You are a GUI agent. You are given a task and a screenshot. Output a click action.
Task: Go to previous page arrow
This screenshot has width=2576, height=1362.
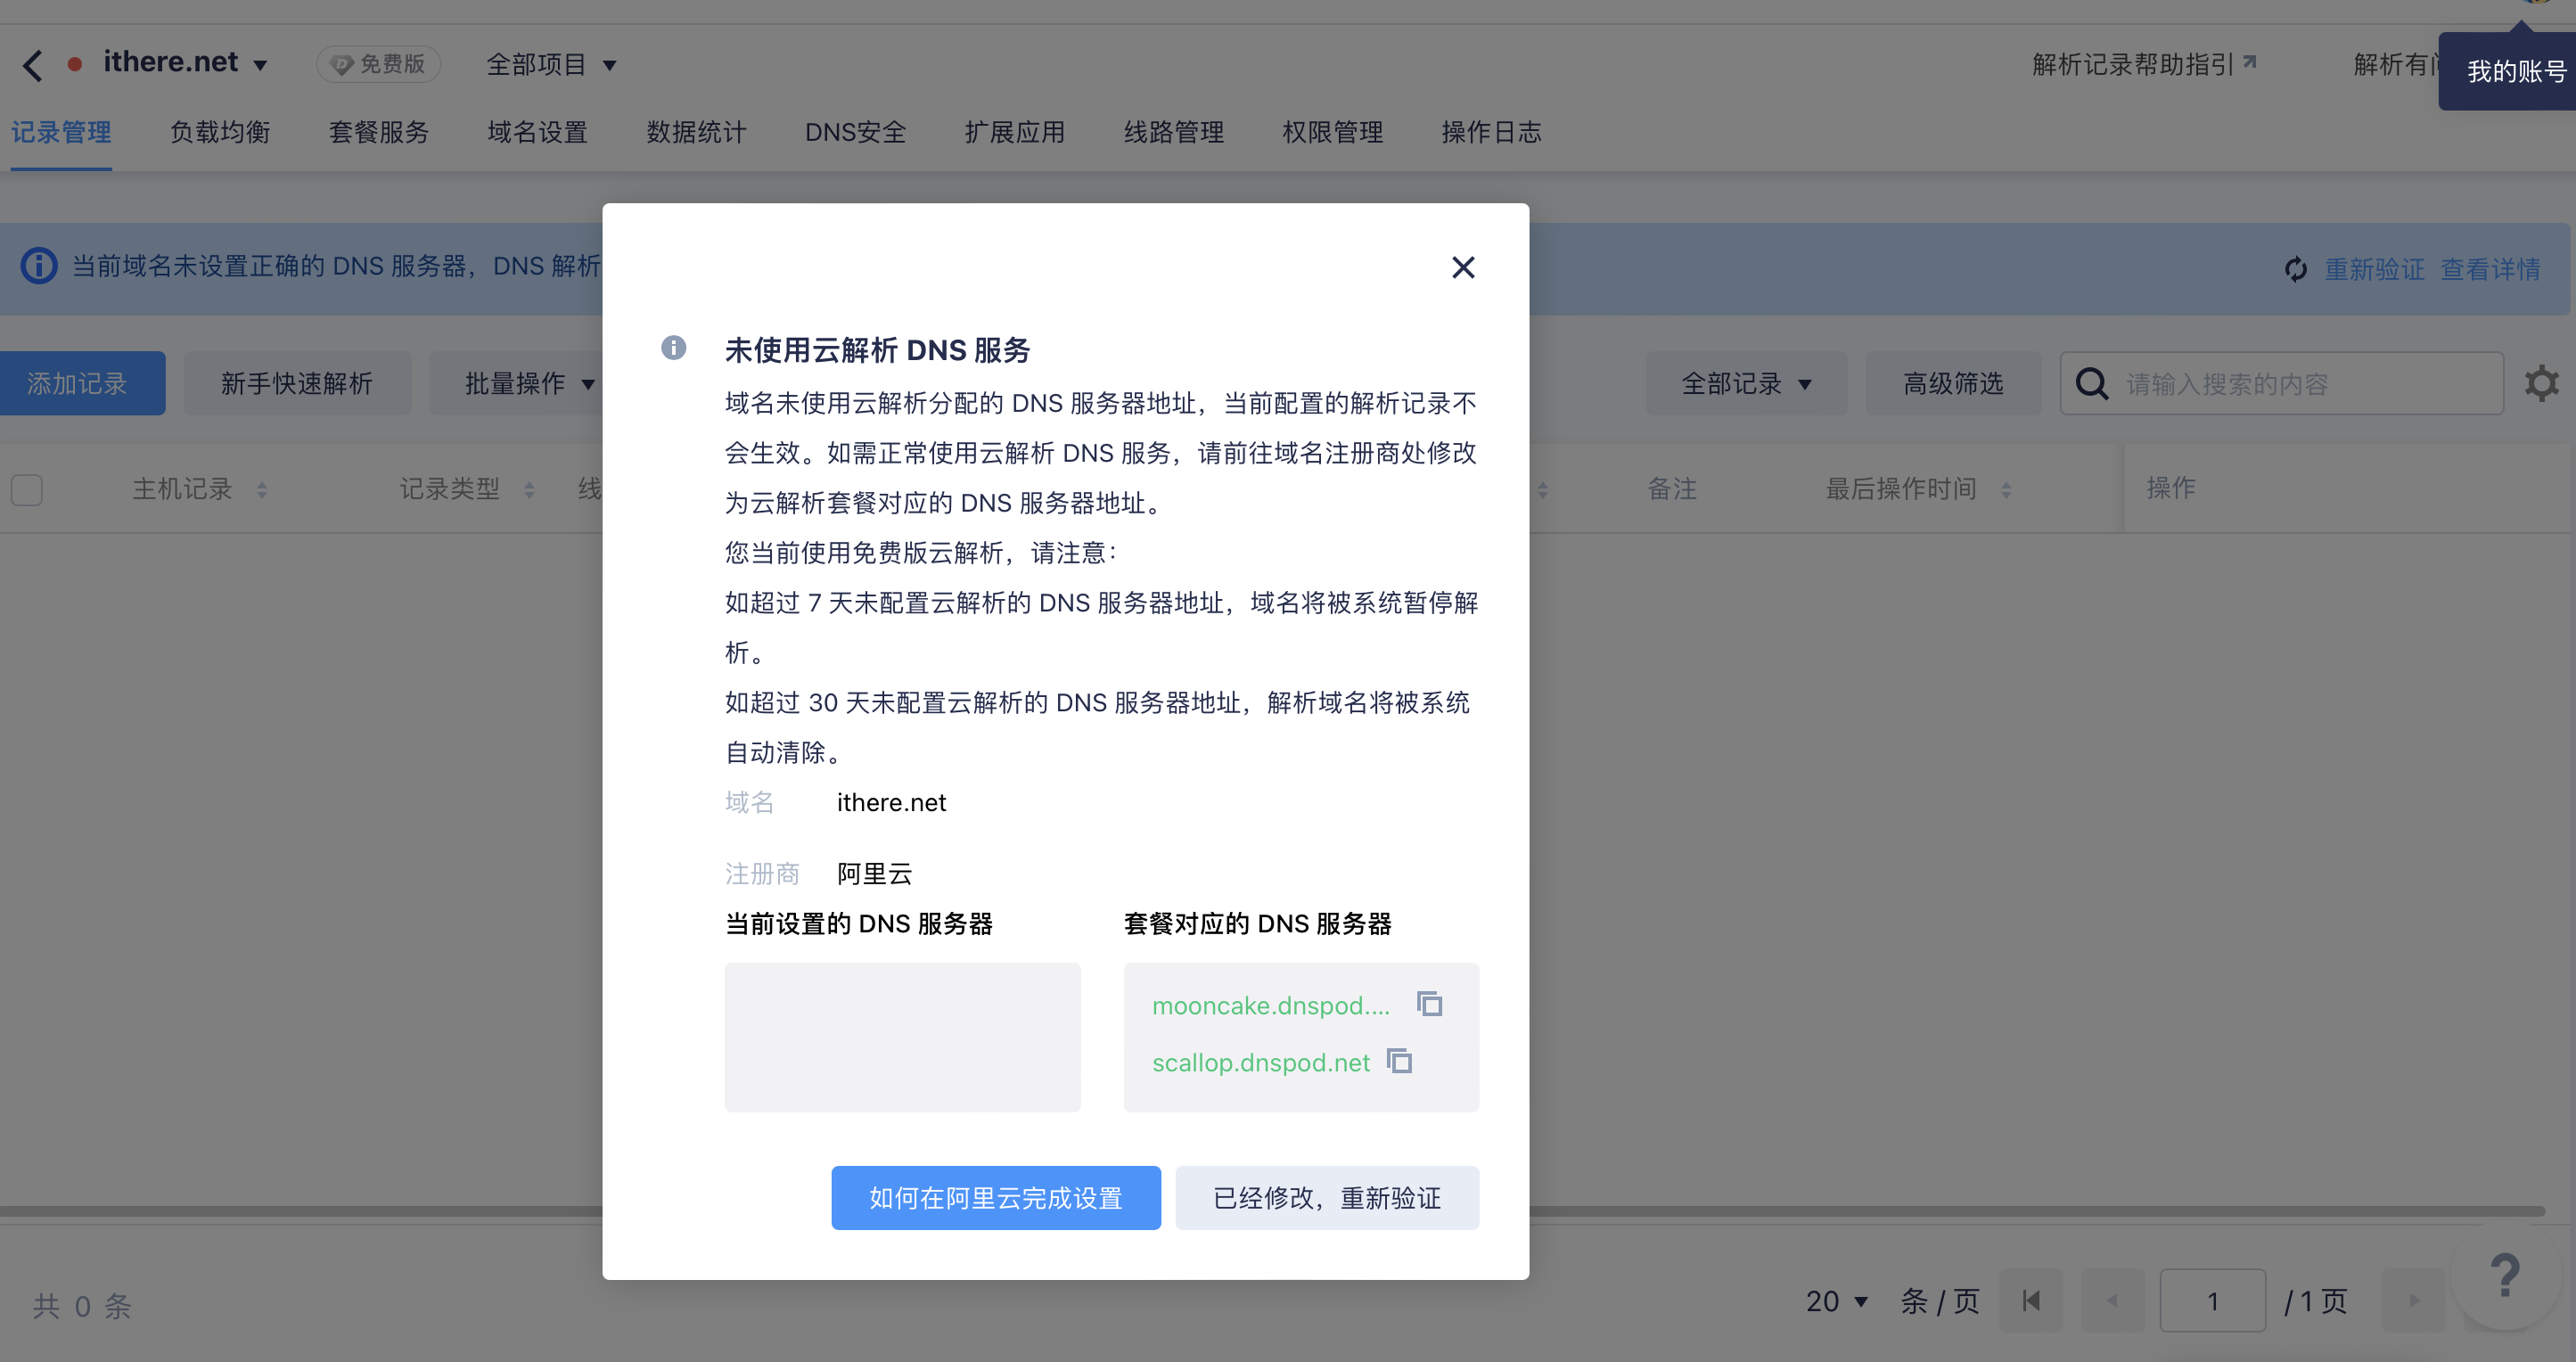2113,1301
